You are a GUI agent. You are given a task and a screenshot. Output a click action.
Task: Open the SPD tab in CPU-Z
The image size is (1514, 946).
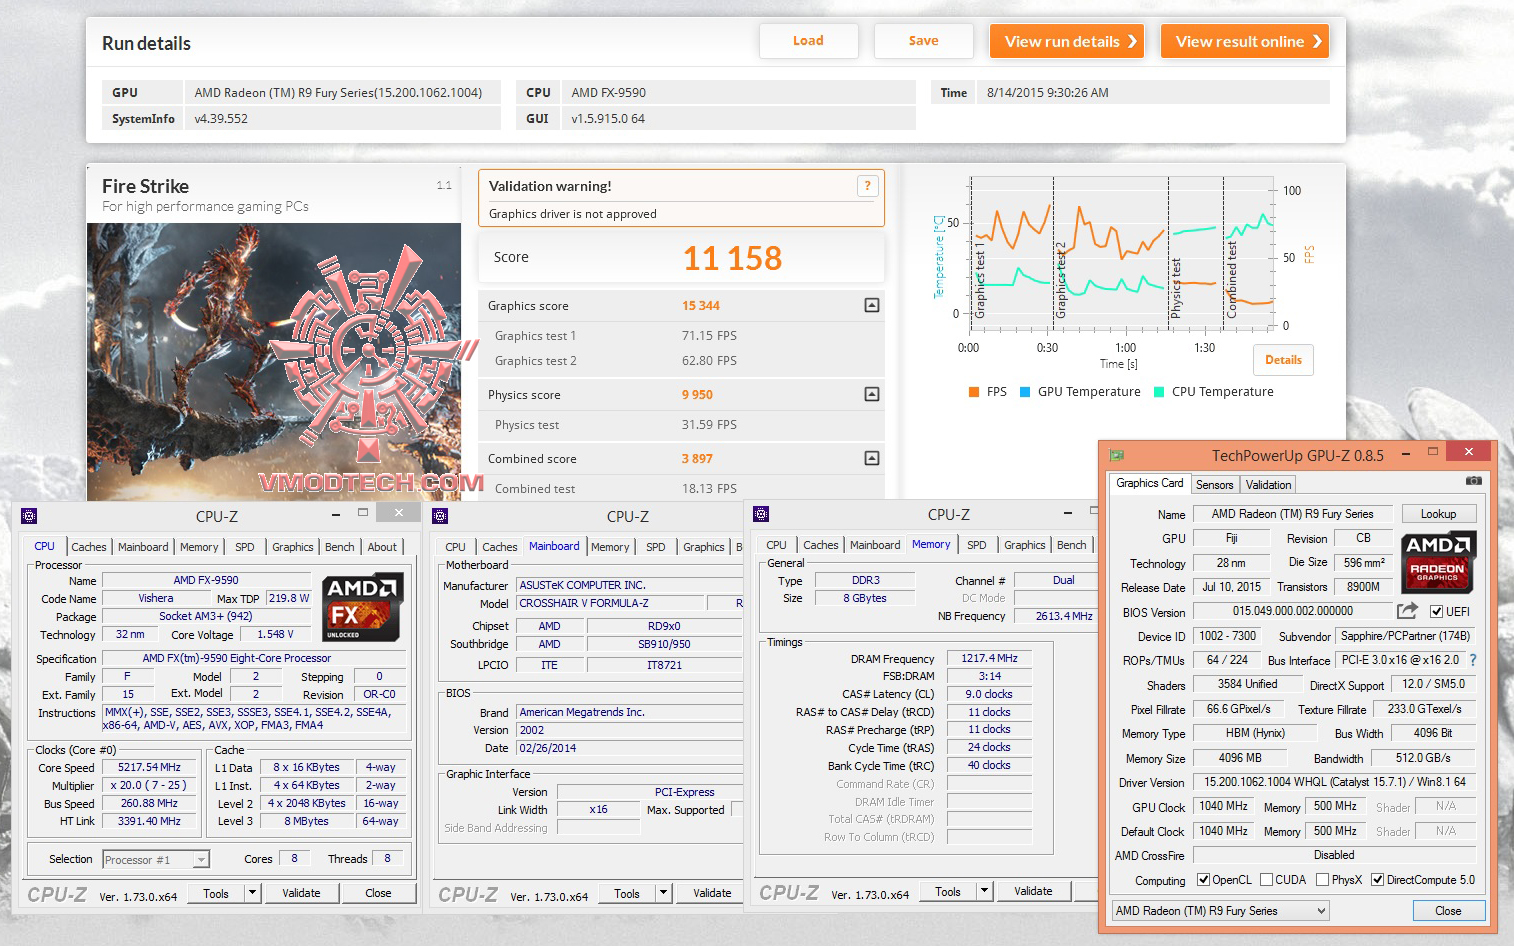click(x=244, y=547)
